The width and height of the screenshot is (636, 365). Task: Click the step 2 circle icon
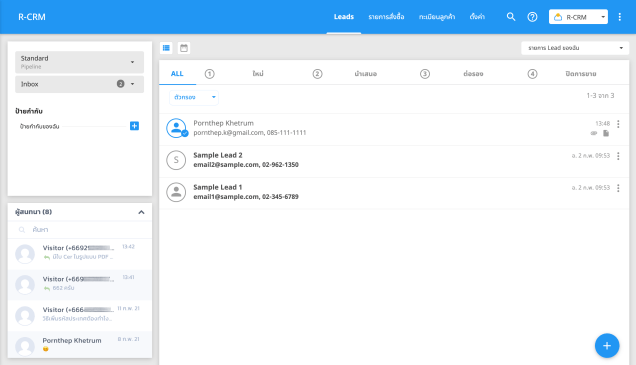(317, 74)
